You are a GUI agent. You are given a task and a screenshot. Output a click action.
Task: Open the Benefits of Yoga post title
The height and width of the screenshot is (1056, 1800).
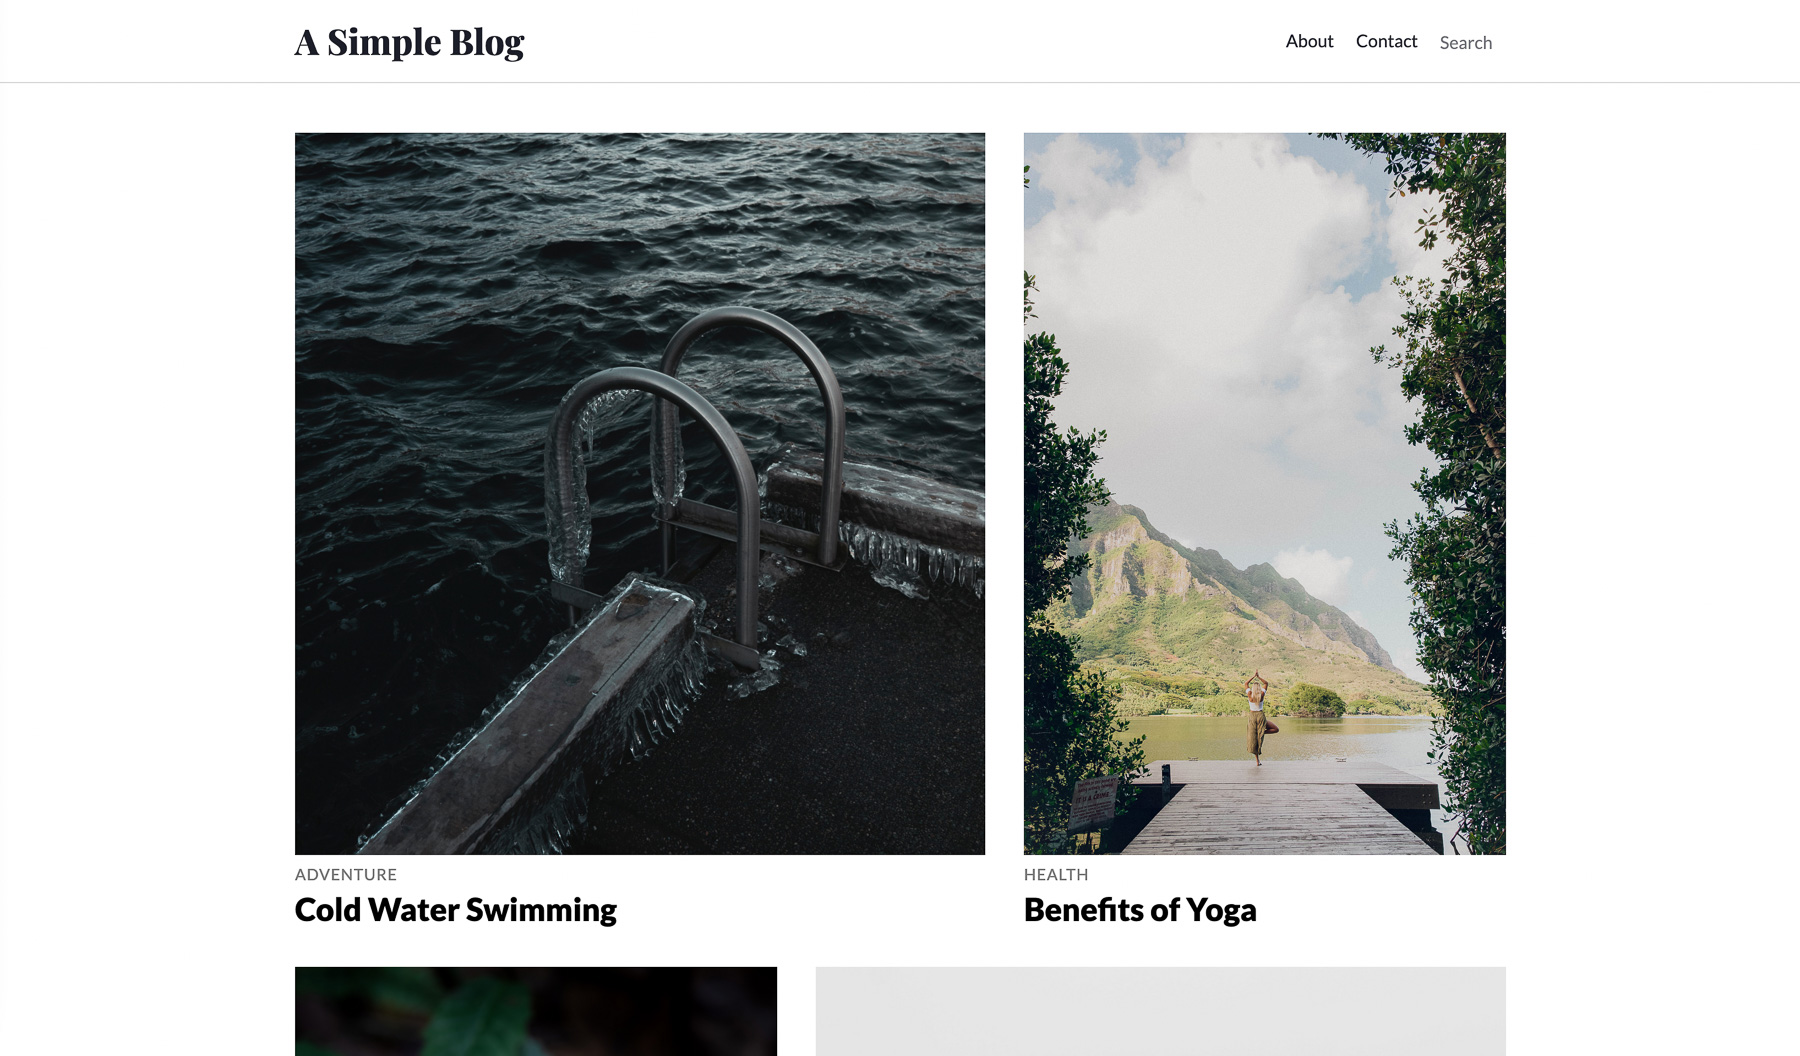coord(1140,910)
